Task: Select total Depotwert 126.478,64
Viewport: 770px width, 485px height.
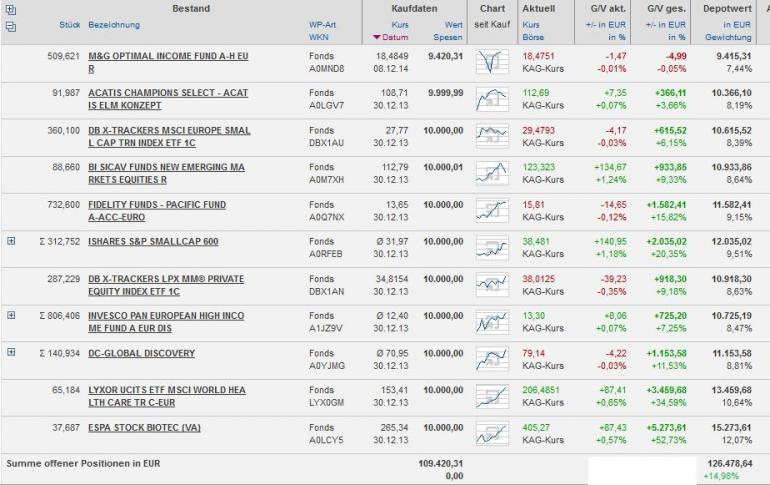Action: (x=729, y=463)
